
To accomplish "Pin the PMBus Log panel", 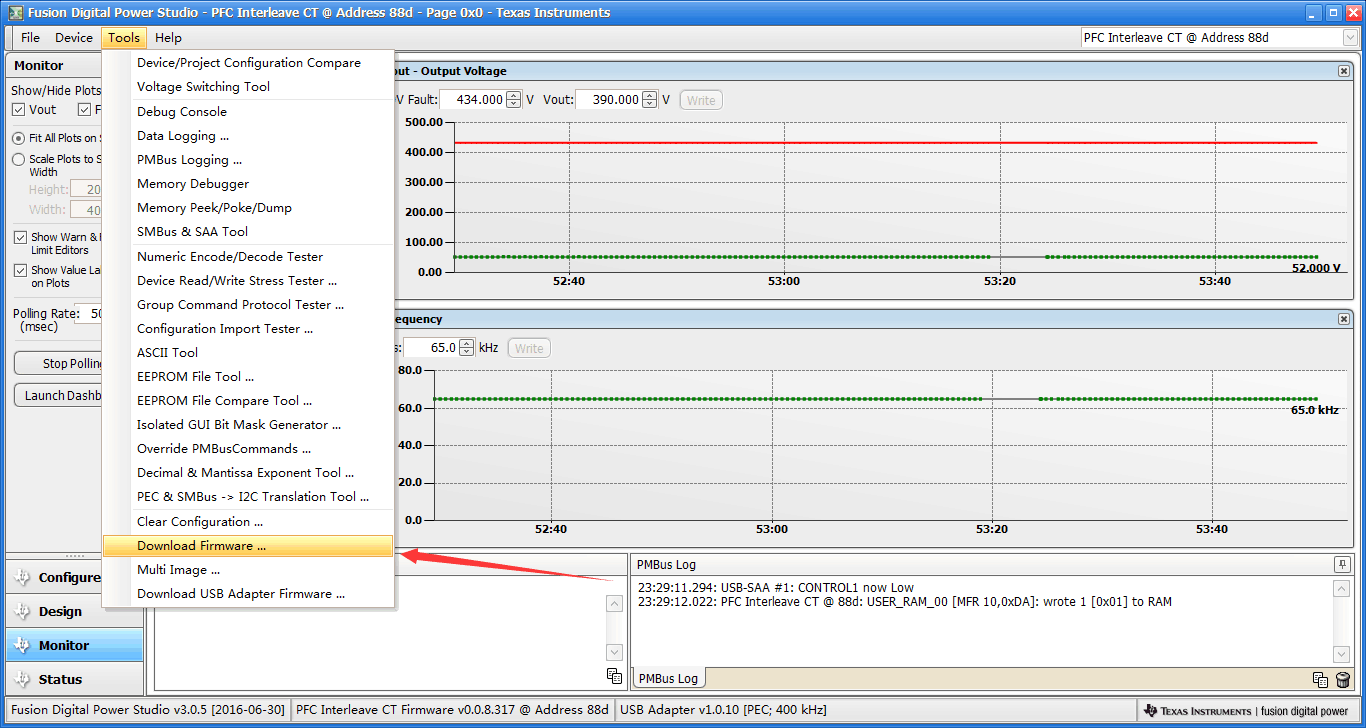I will (x=1342, y=565).
